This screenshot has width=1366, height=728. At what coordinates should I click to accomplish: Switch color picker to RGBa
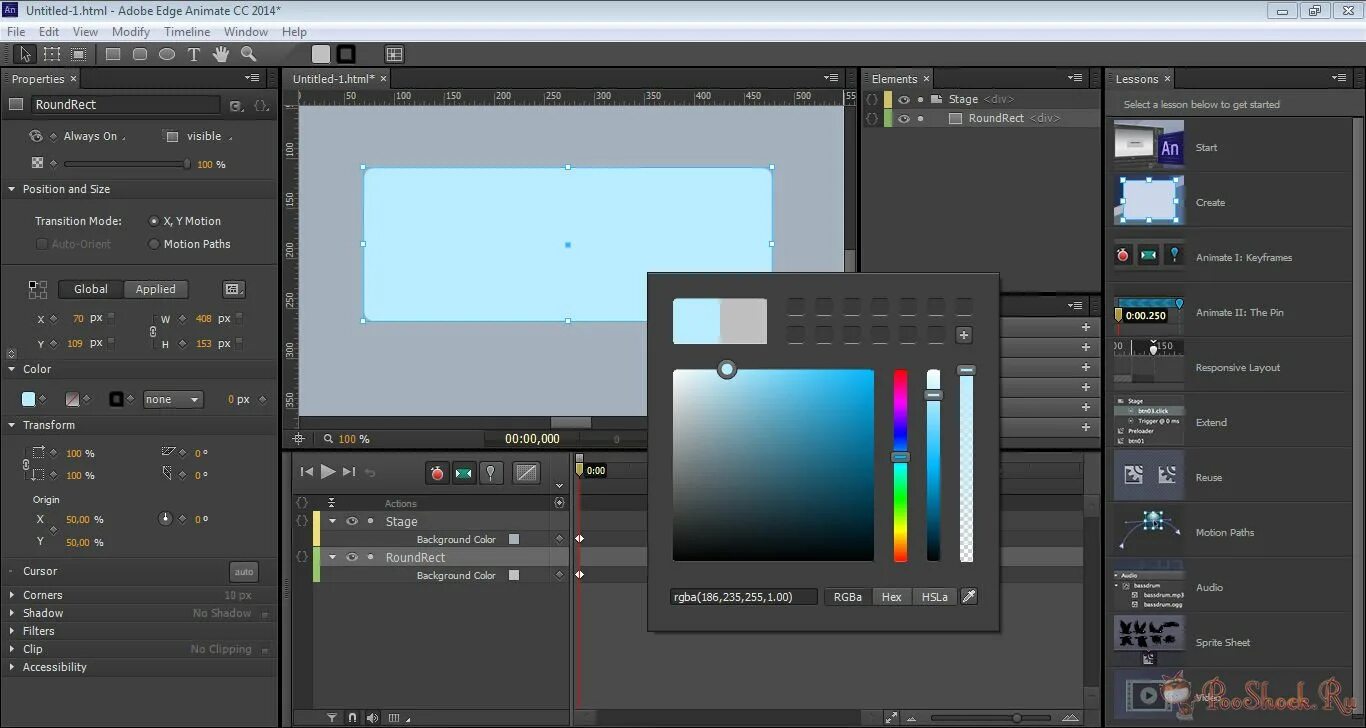[847, 596]
